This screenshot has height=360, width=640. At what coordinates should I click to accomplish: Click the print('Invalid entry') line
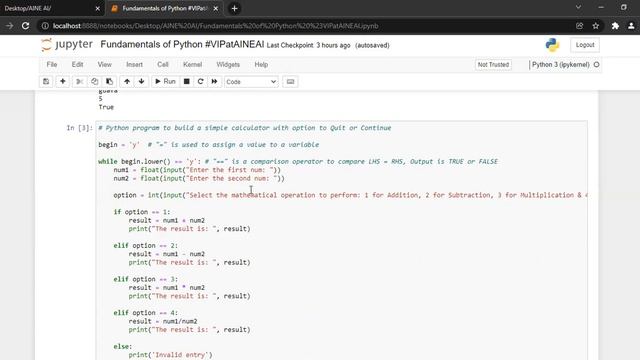coord(171,355)
